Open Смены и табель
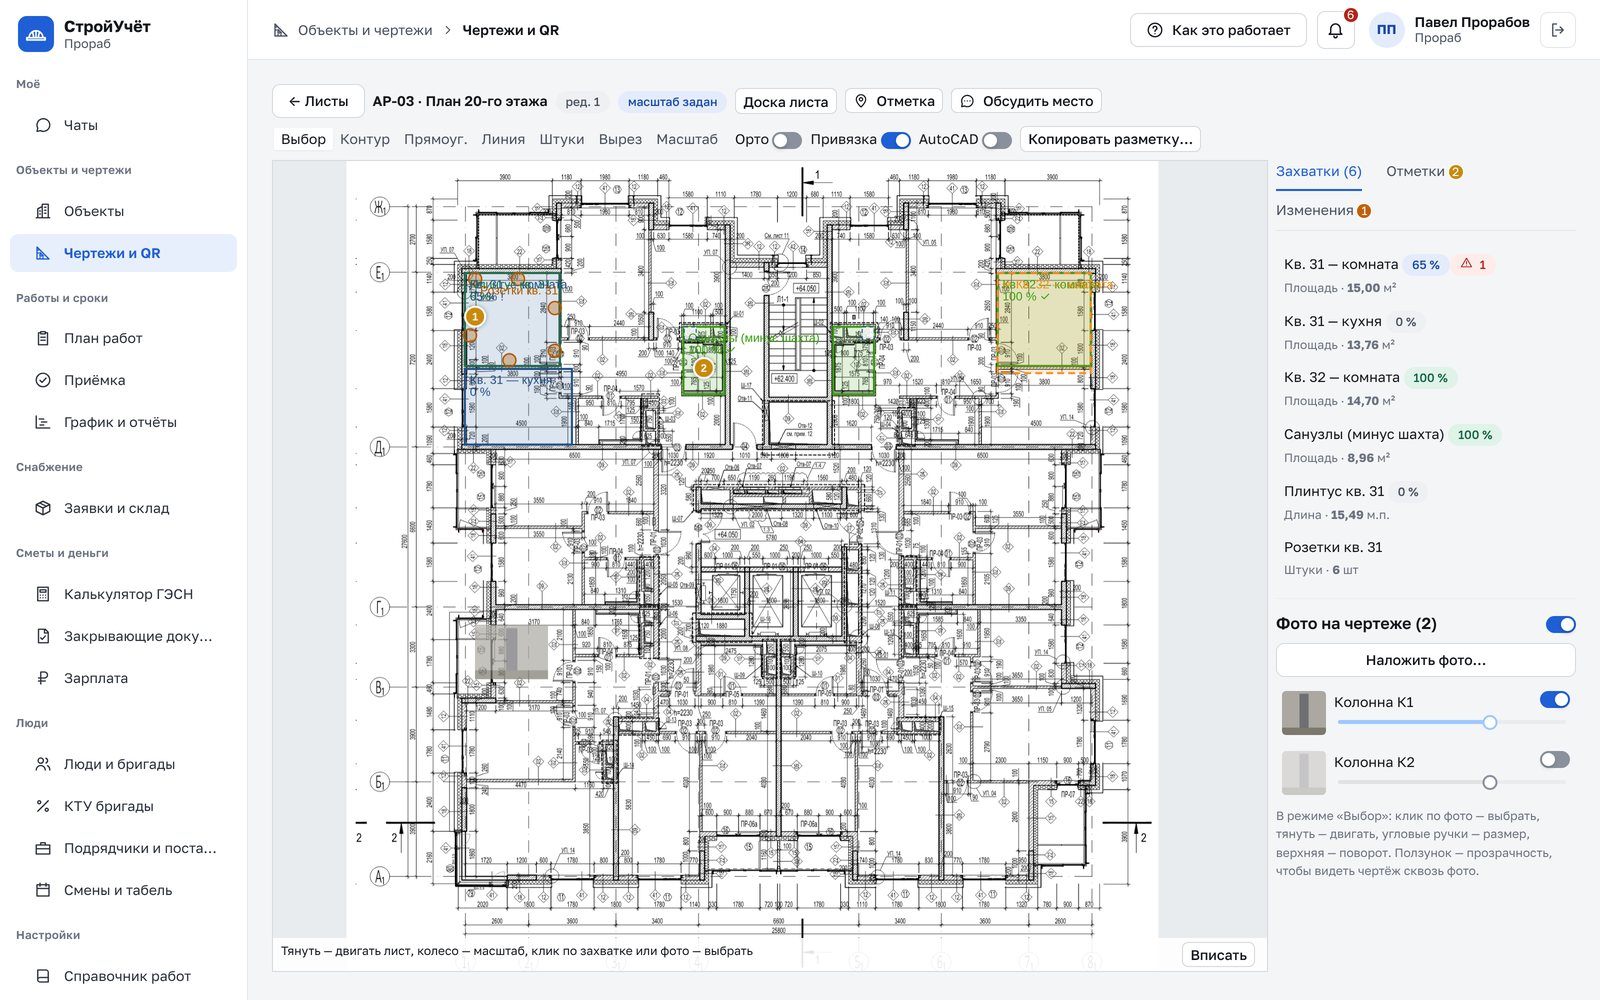This screenshot has height=1000, width=1600. [x=123, y=890]
